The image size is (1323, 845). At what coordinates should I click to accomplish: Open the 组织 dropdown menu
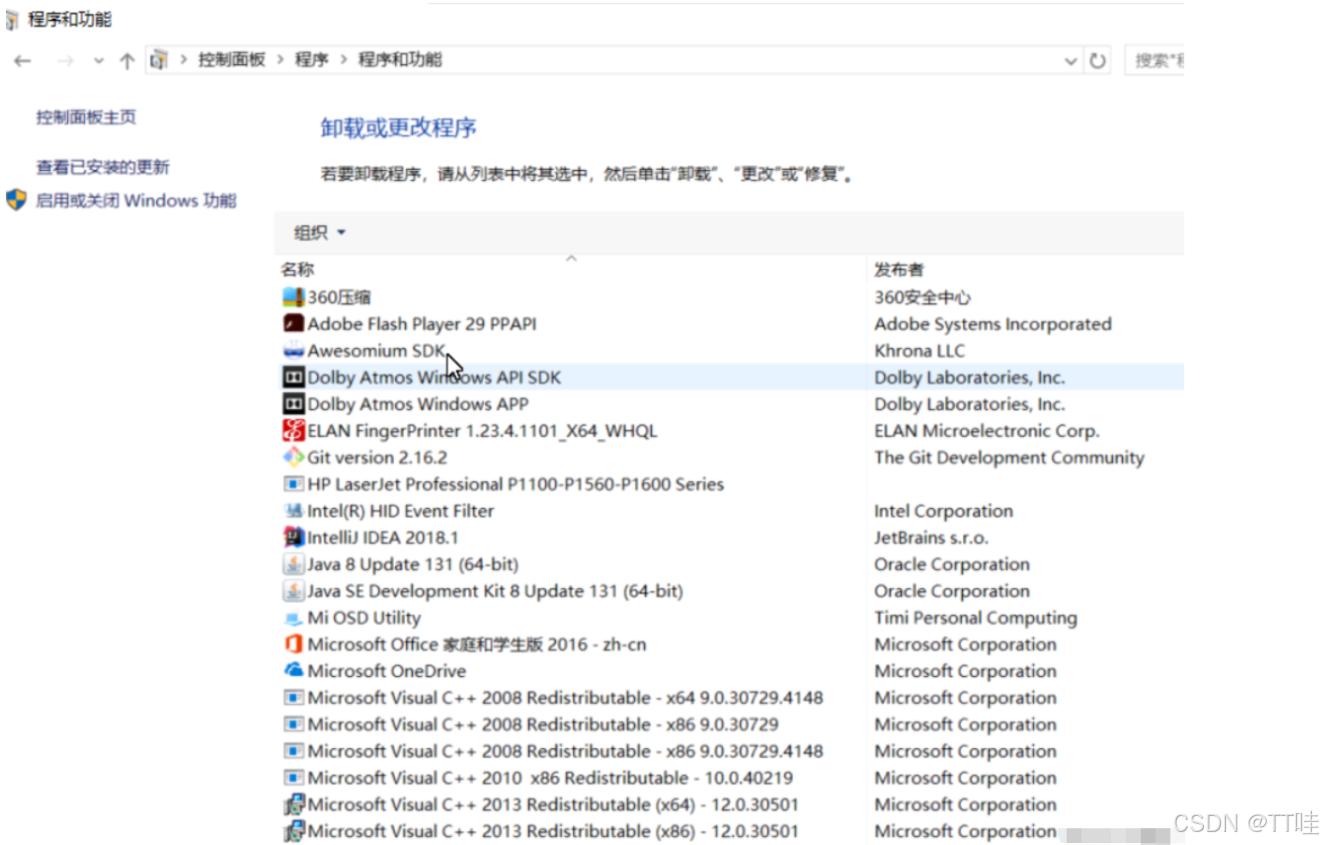coord(319,232)
